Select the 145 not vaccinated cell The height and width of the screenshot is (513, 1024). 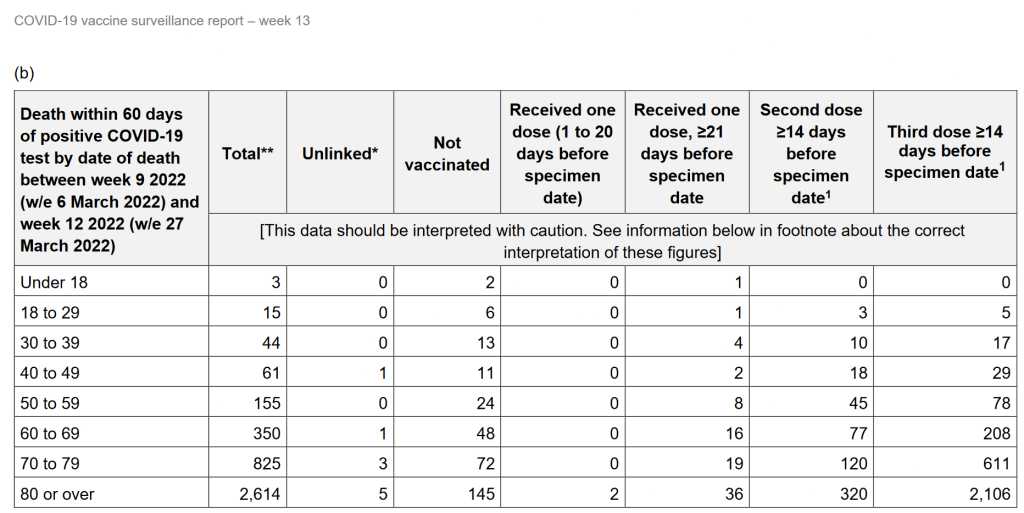[x=480, y=494]
